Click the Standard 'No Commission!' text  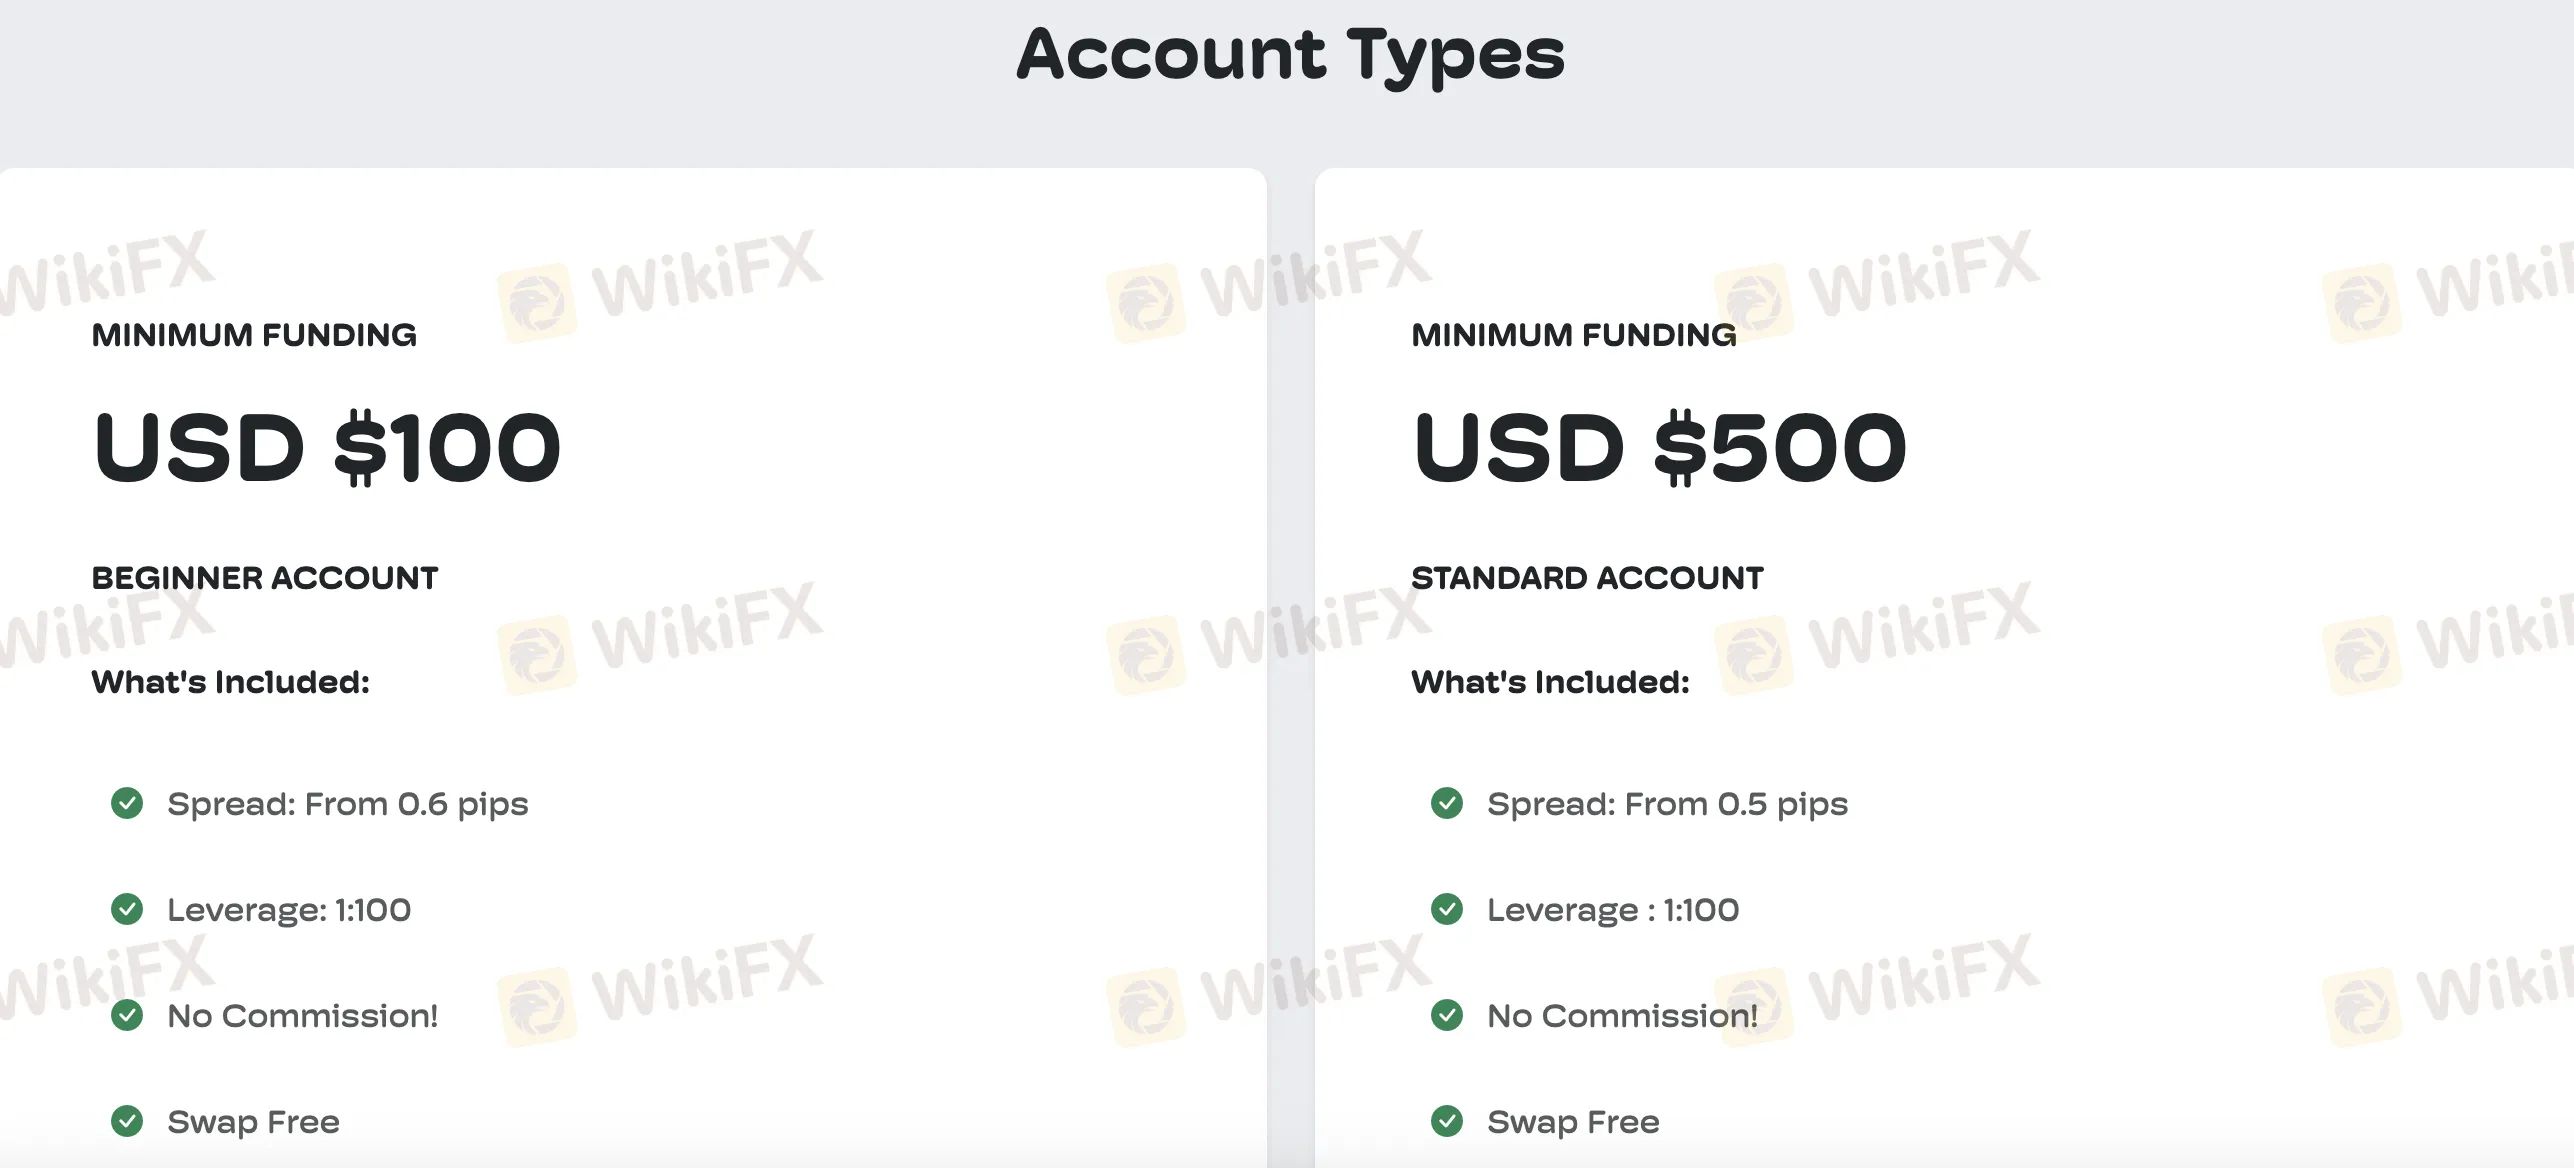[x=1622, y=1016]
